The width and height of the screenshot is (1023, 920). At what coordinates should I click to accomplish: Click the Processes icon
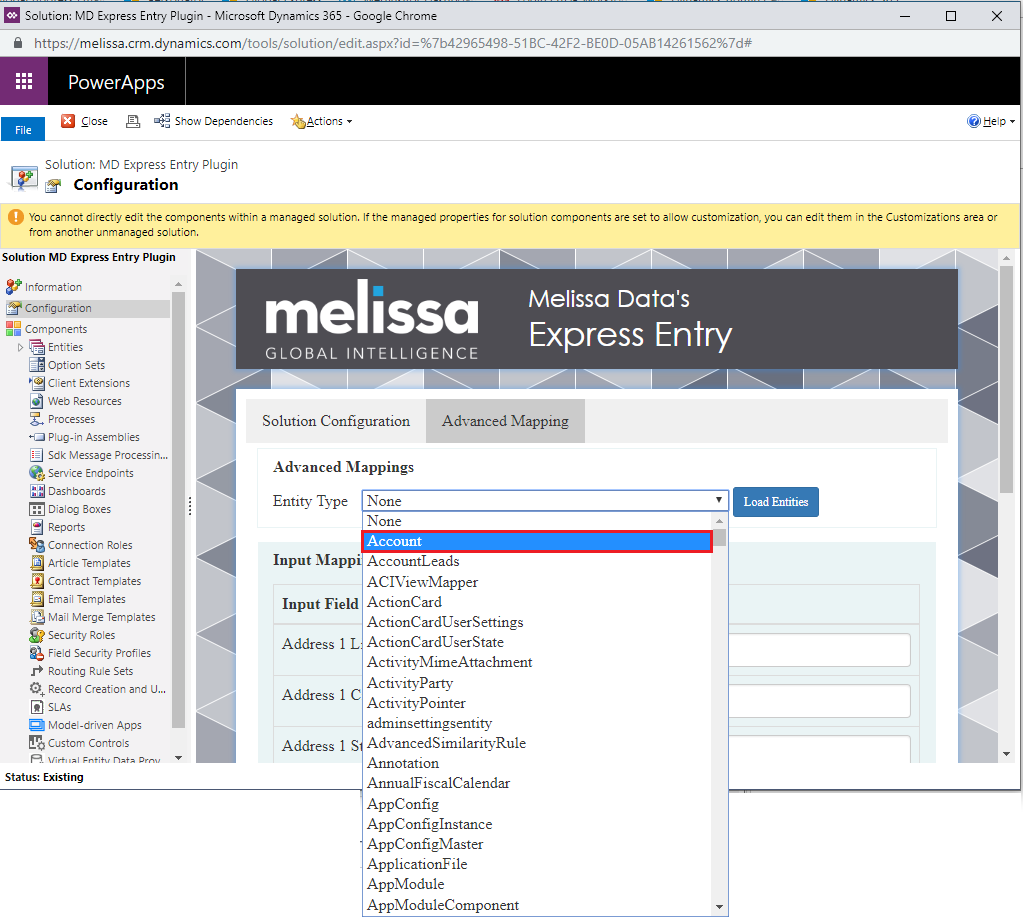pos(37,419)
